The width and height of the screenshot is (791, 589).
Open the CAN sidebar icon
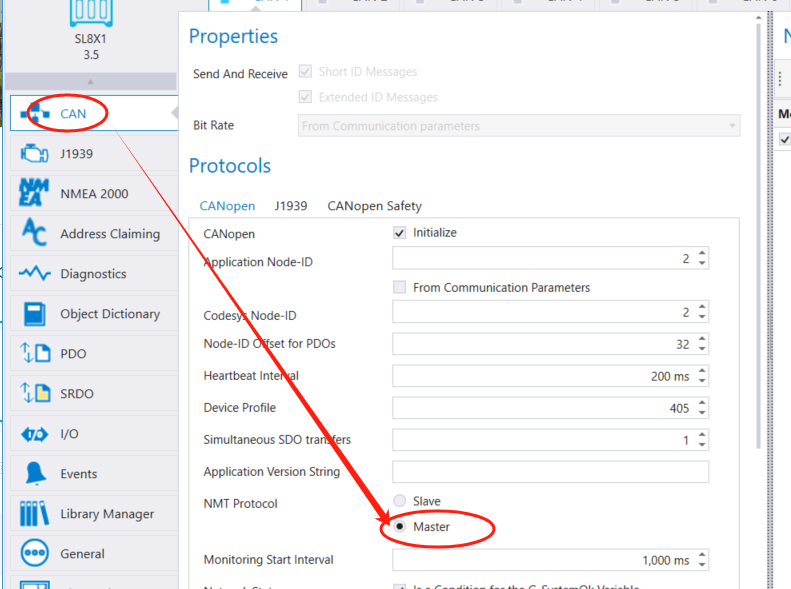[x=35, y=114]
